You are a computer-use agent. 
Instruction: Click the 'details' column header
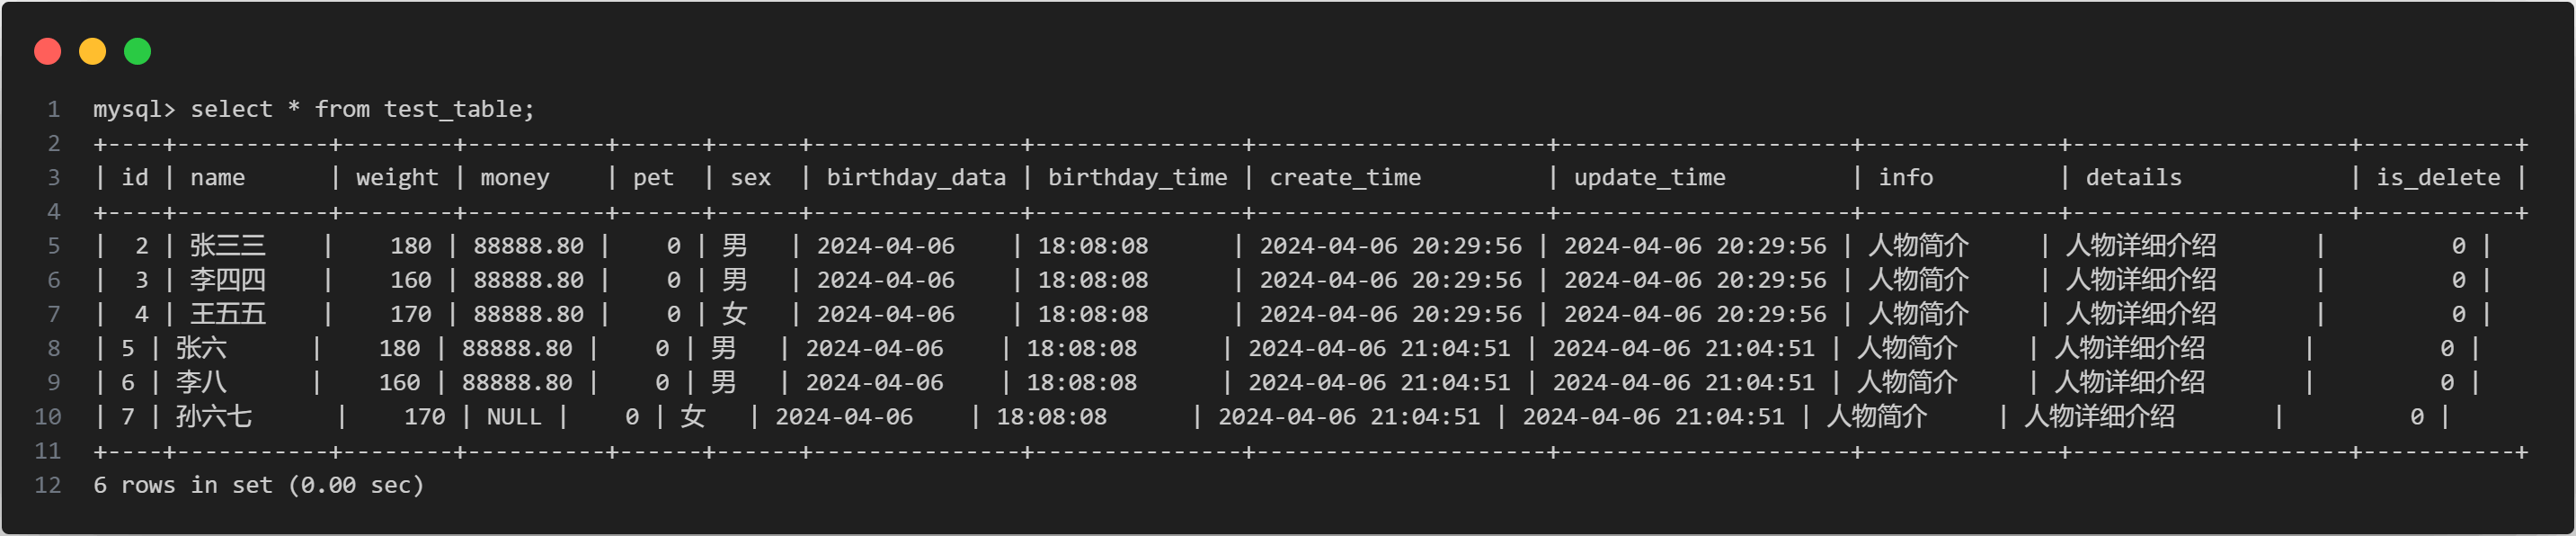pos(2133,178)
